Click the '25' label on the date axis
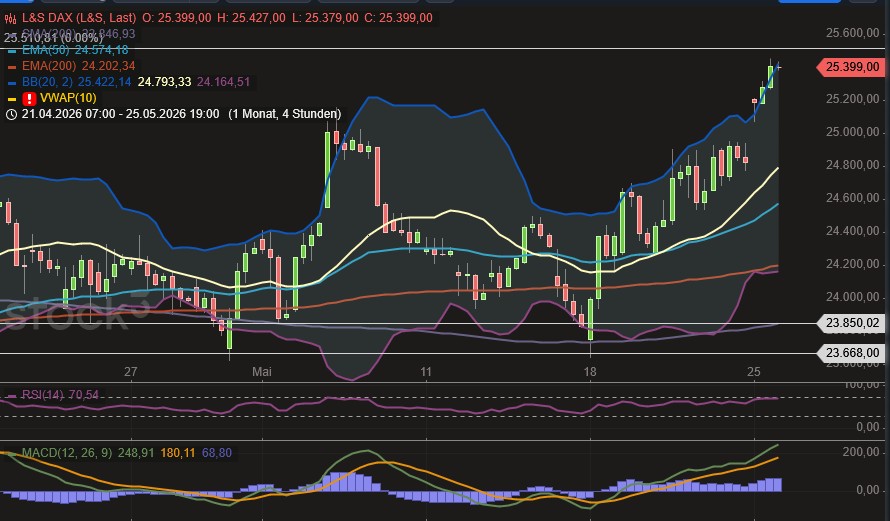This screenshot has width=890, height=521. tap(753, 372)
